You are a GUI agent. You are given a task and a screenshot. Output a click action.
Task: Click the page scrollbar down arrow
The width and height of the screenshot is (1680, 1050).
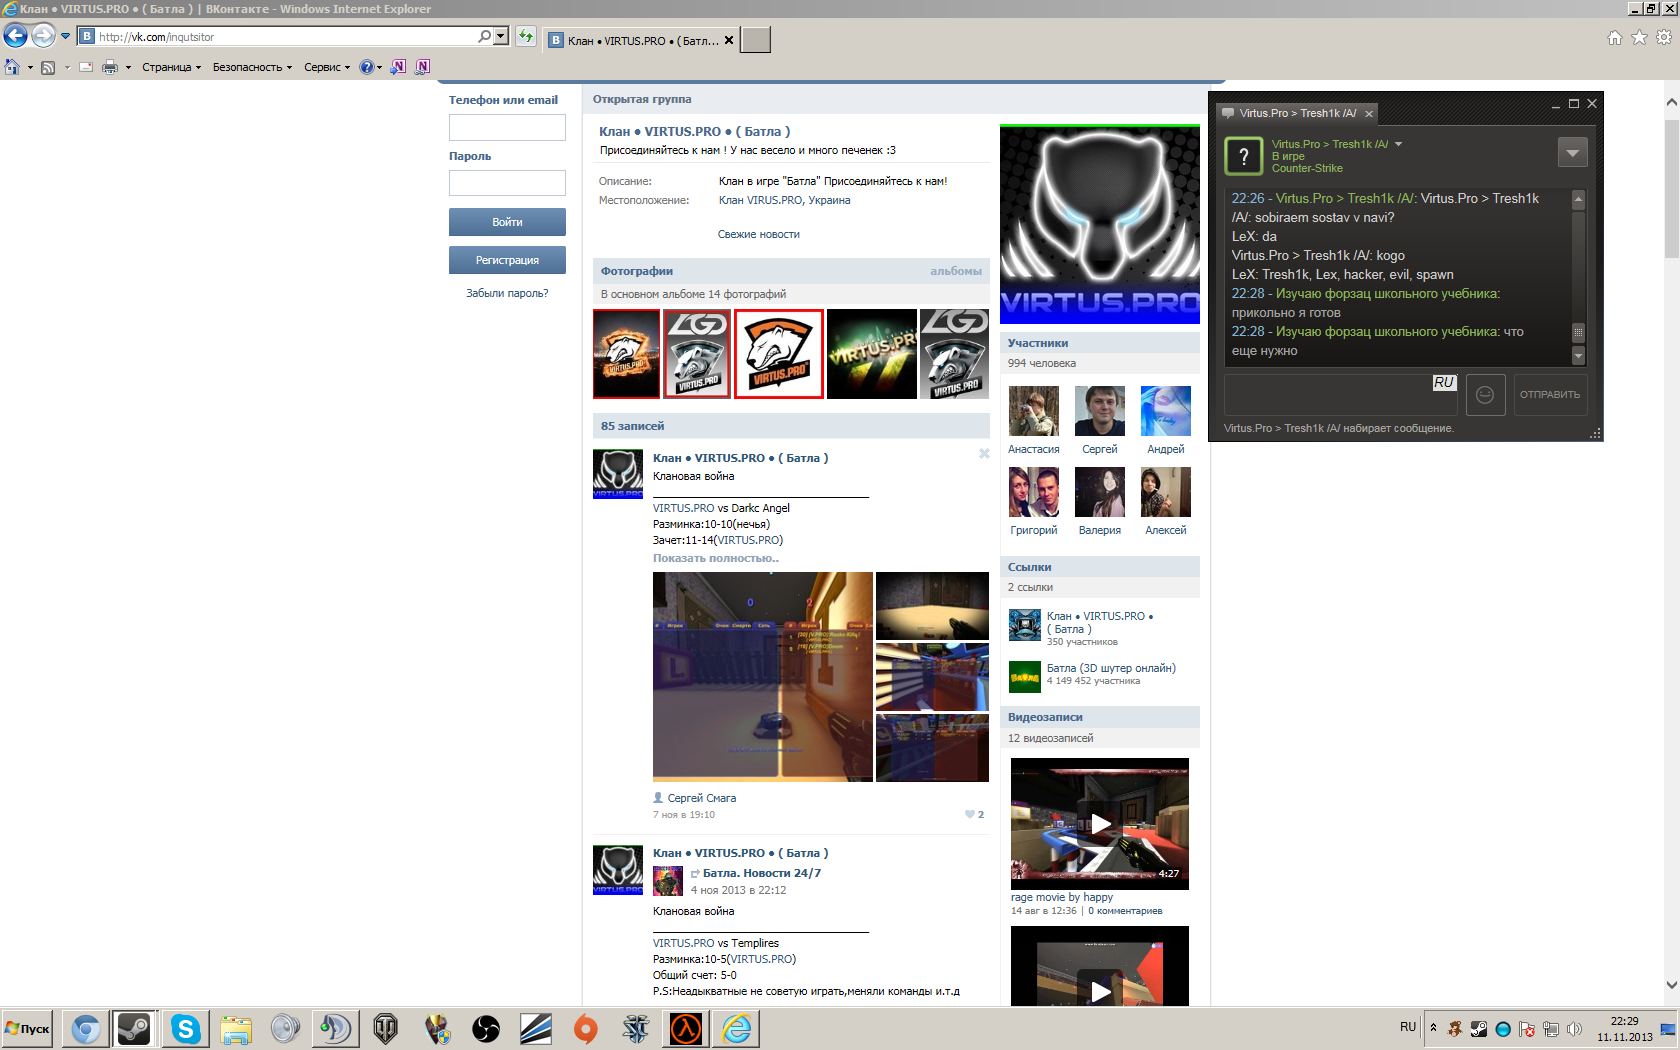[x=1671, y=985]
